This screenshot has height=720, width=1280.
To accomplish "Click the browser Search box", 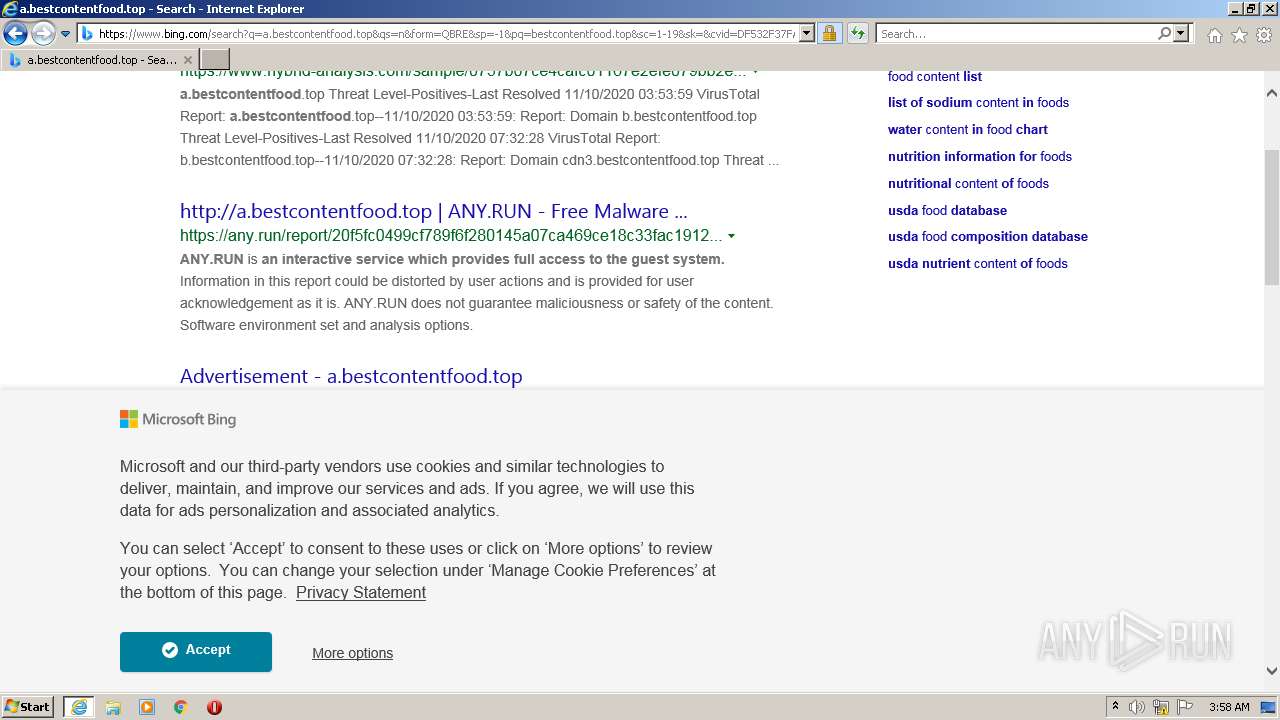I will point(1016,34).
